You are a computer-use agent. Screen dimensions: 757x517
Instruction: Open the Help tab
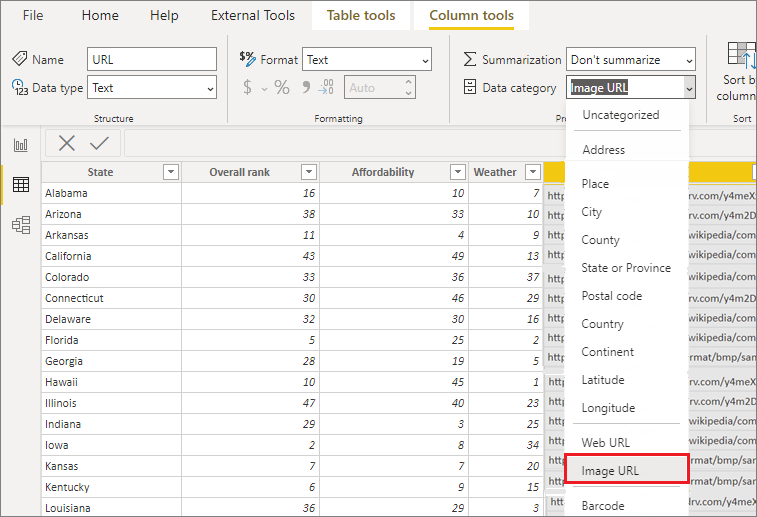[x=164, y=15]
